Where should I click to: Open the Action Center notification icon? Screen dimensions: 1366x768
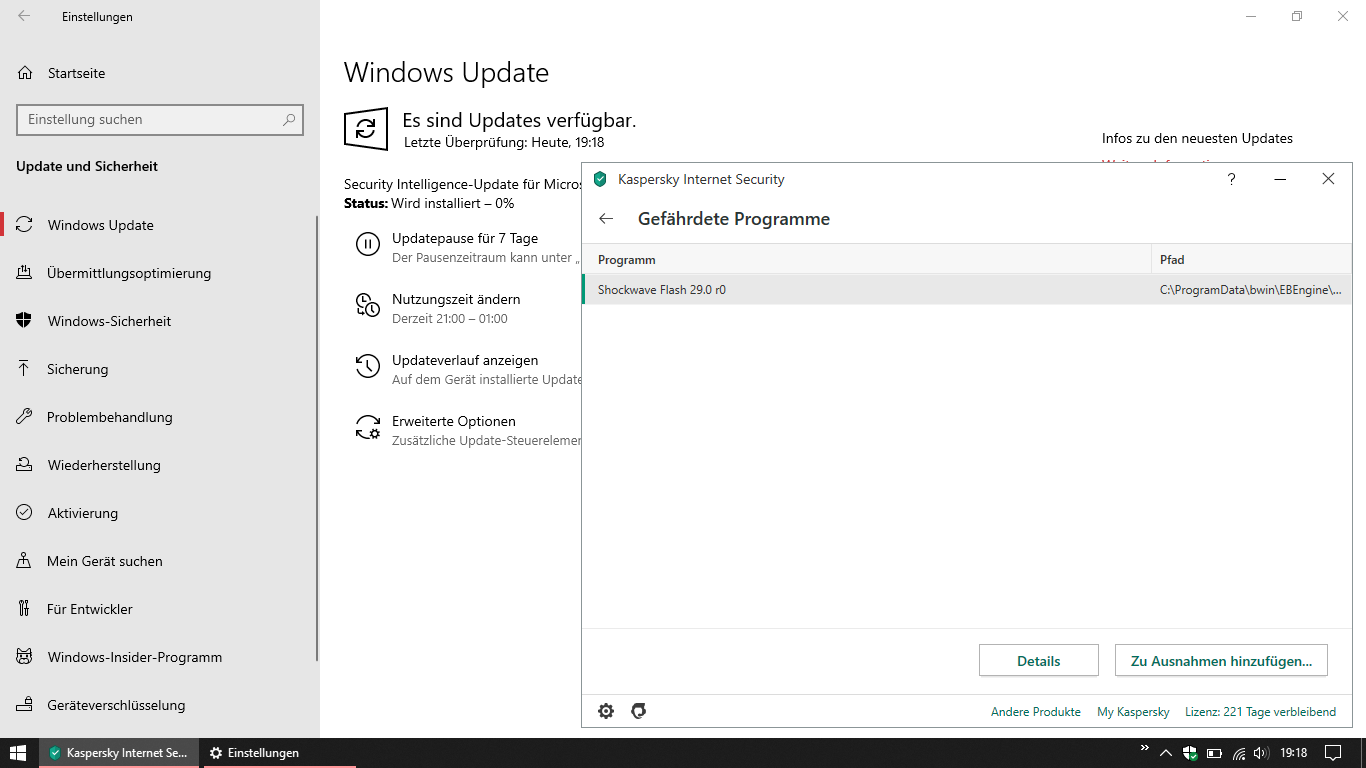pyautogui.click(x=1333, y=753)
